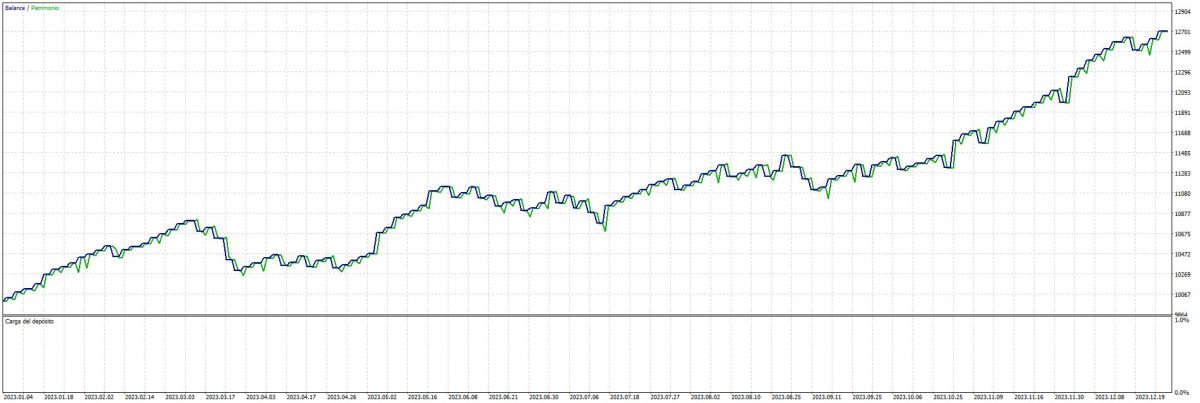Click the blue Balance legend label
1200x403 pixels.
coord(14,8)
